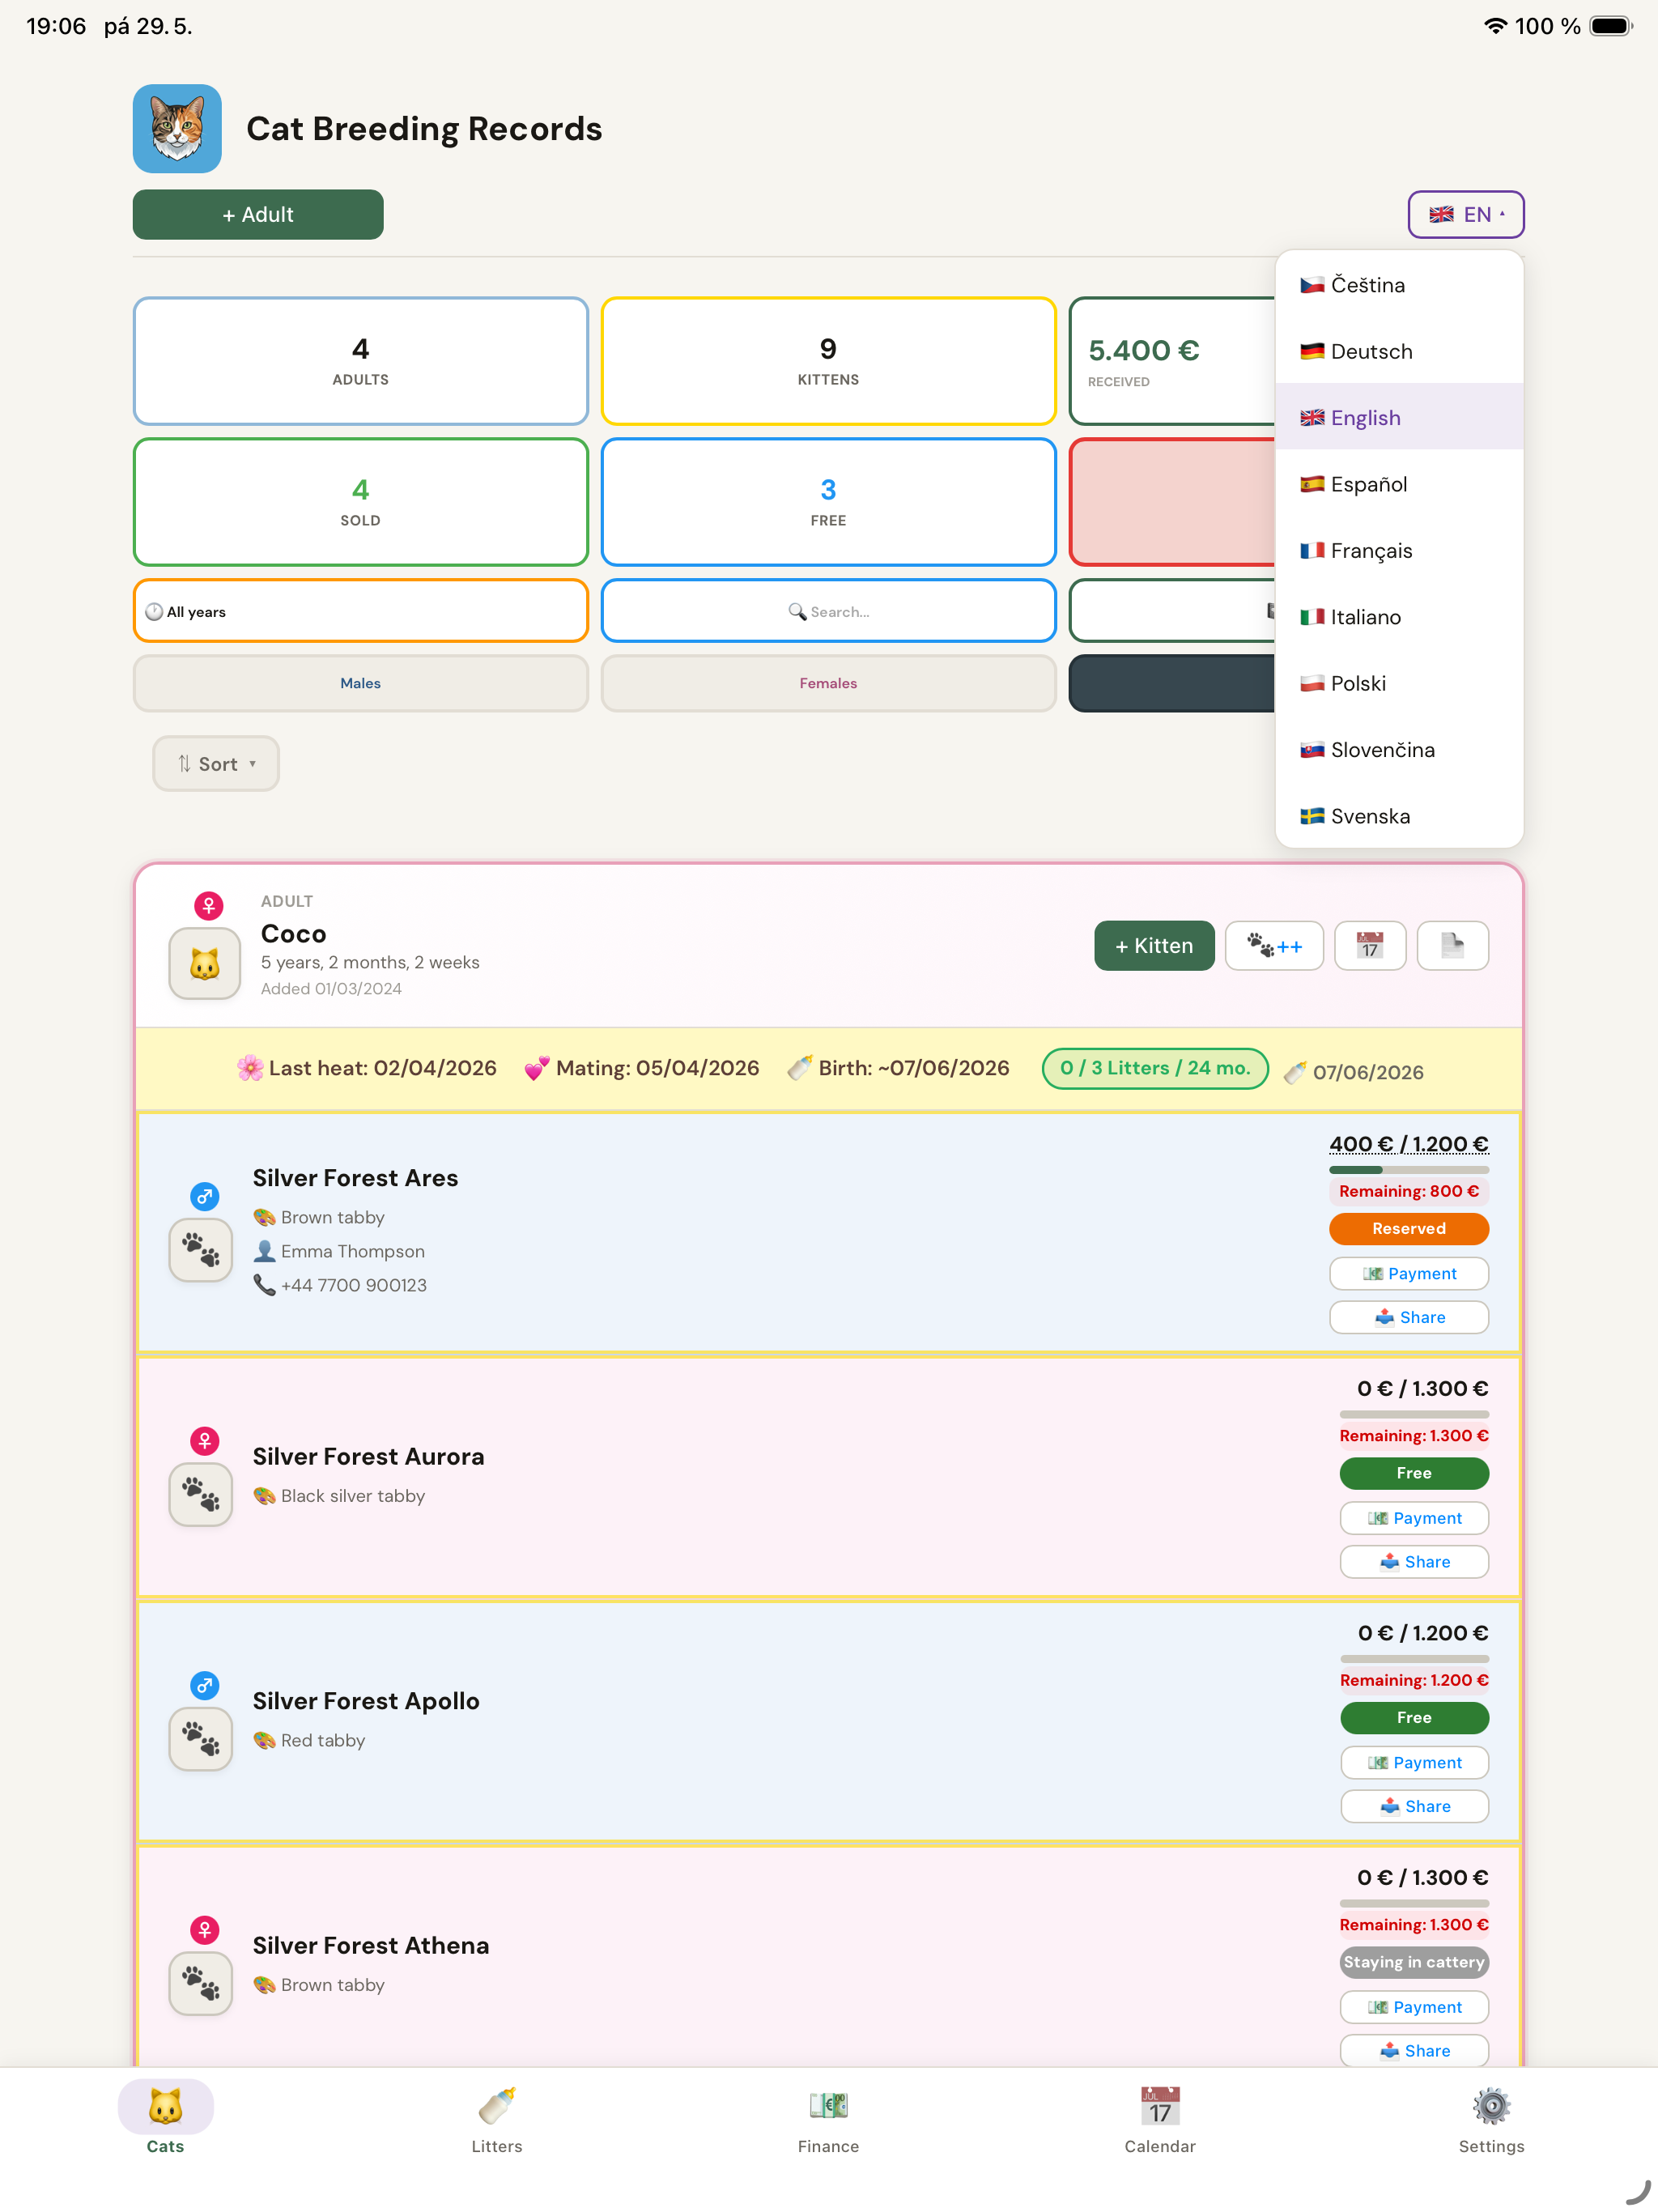The image size is (1658, 2212).
Task: Switch to the Finance tab
Action: pos(828,2118)
